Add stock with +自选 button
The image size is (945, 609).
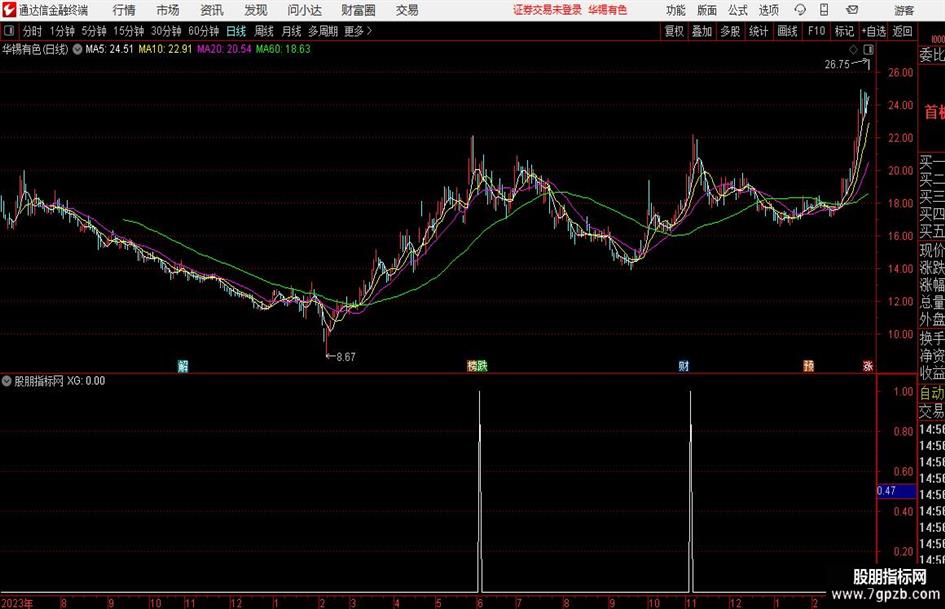point(874,31)
